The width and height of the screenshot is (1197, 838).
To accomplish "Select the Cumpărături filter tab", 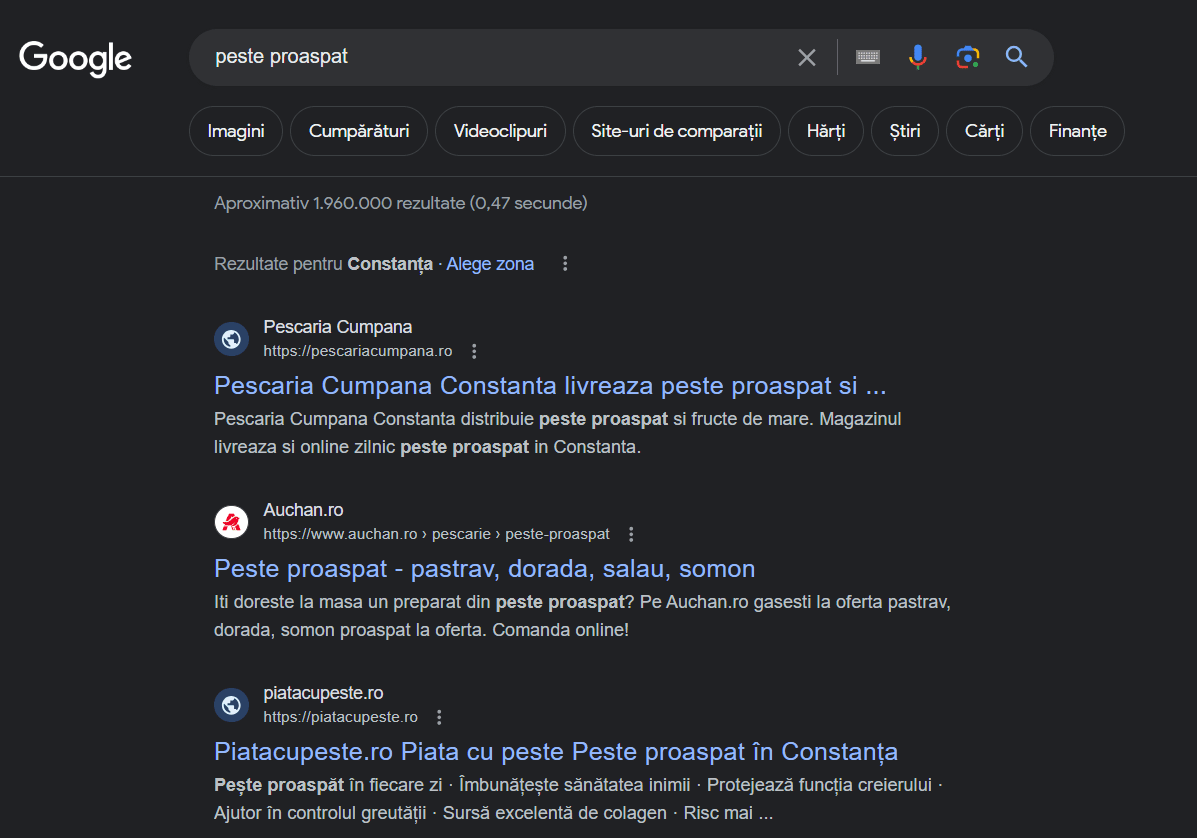I will (x=359, y=131).
